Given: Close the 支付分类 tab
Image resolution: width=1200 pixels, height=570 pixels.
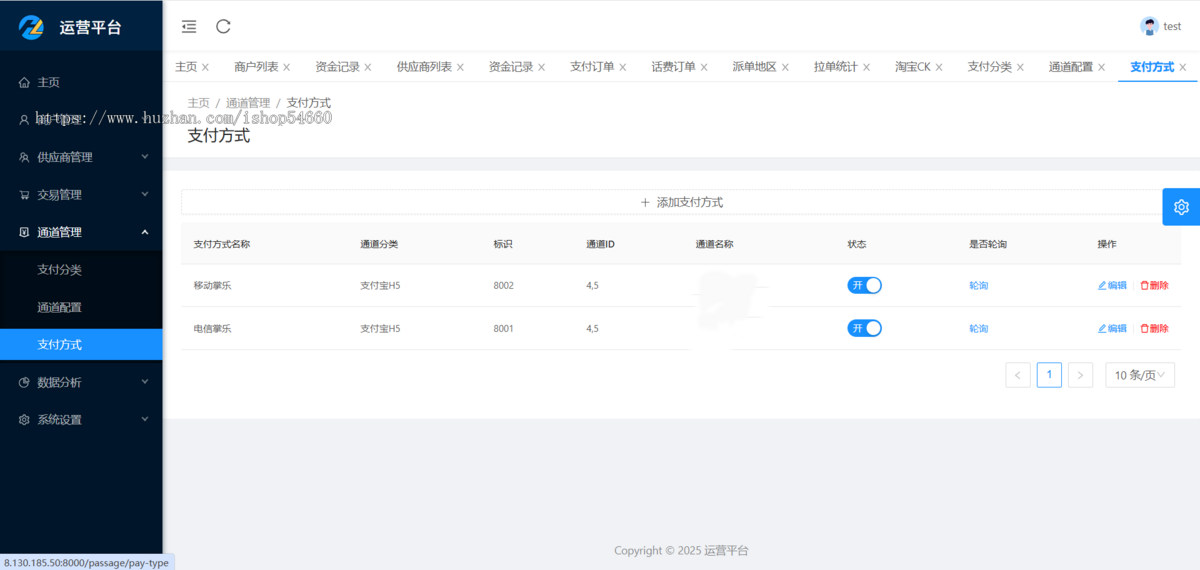Looking at the screenshot, I should 1019,67.
